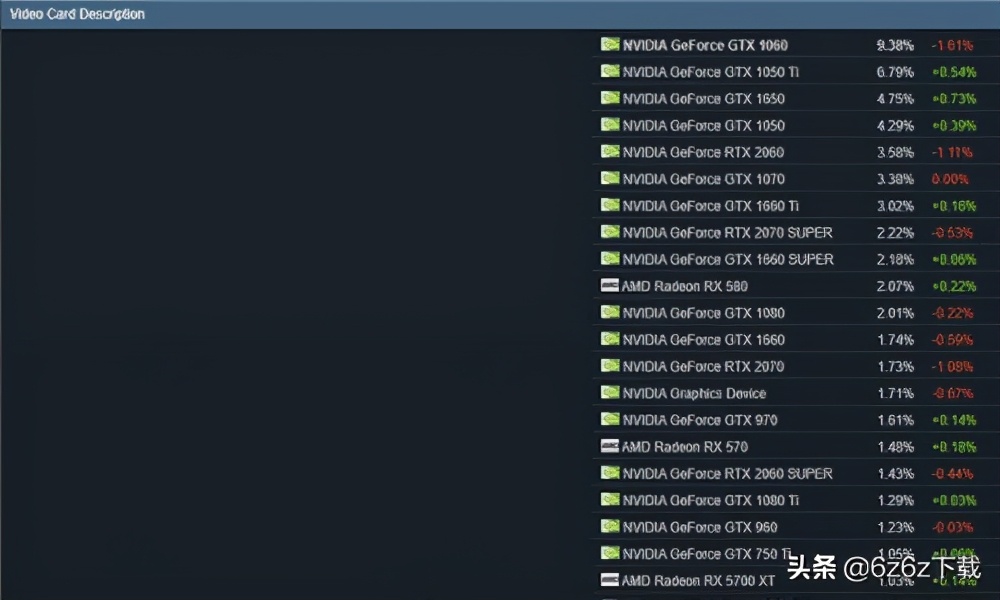The height and width of the screenshot is (600, 1000).
Task: Choose the NVIDIA GeForce GTX 1080 Ti row
Action: point(710,500)
